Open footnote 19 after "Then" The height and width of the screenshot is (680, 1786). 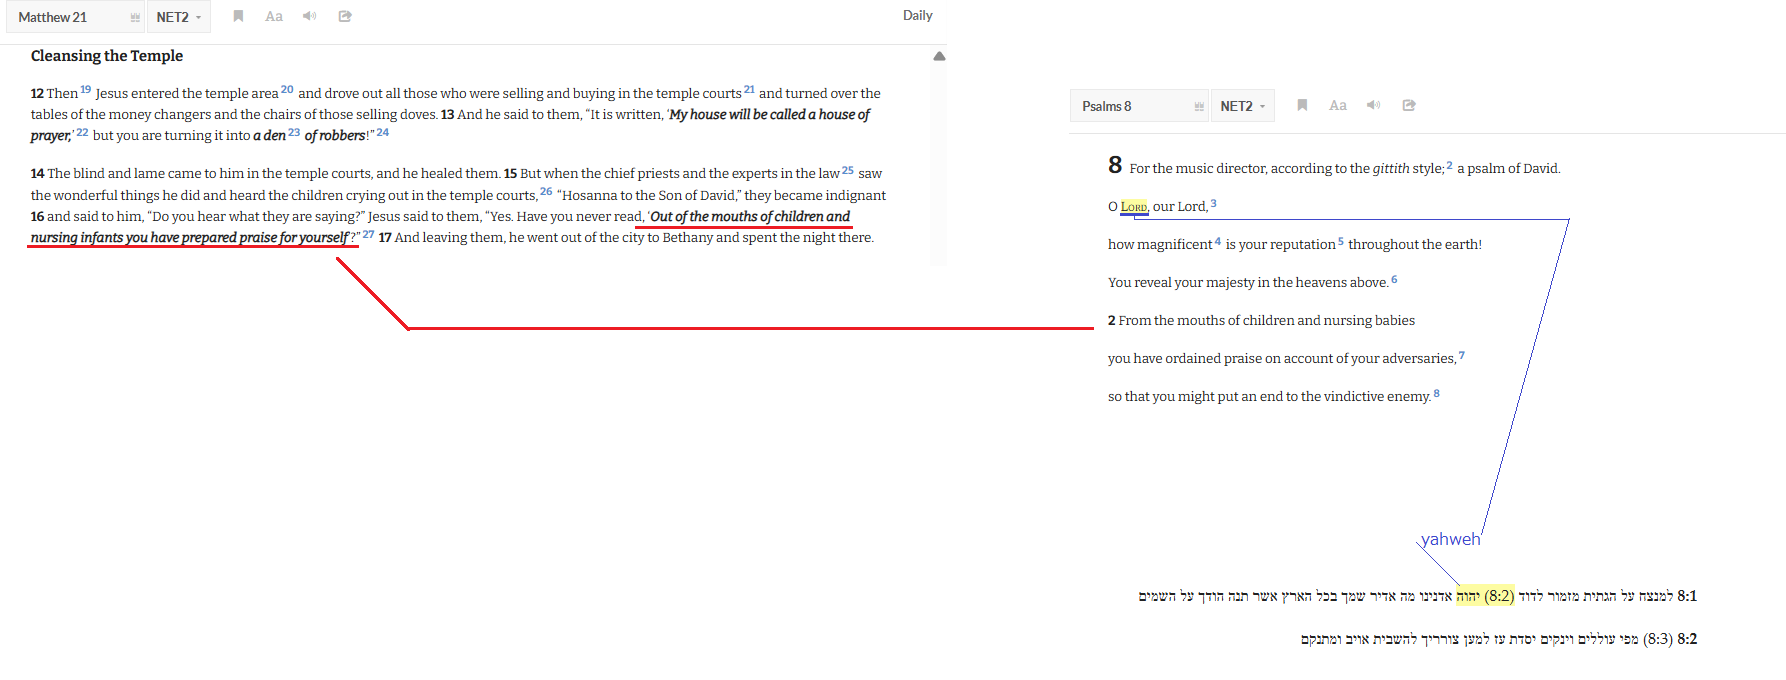(x=86, y=89)
